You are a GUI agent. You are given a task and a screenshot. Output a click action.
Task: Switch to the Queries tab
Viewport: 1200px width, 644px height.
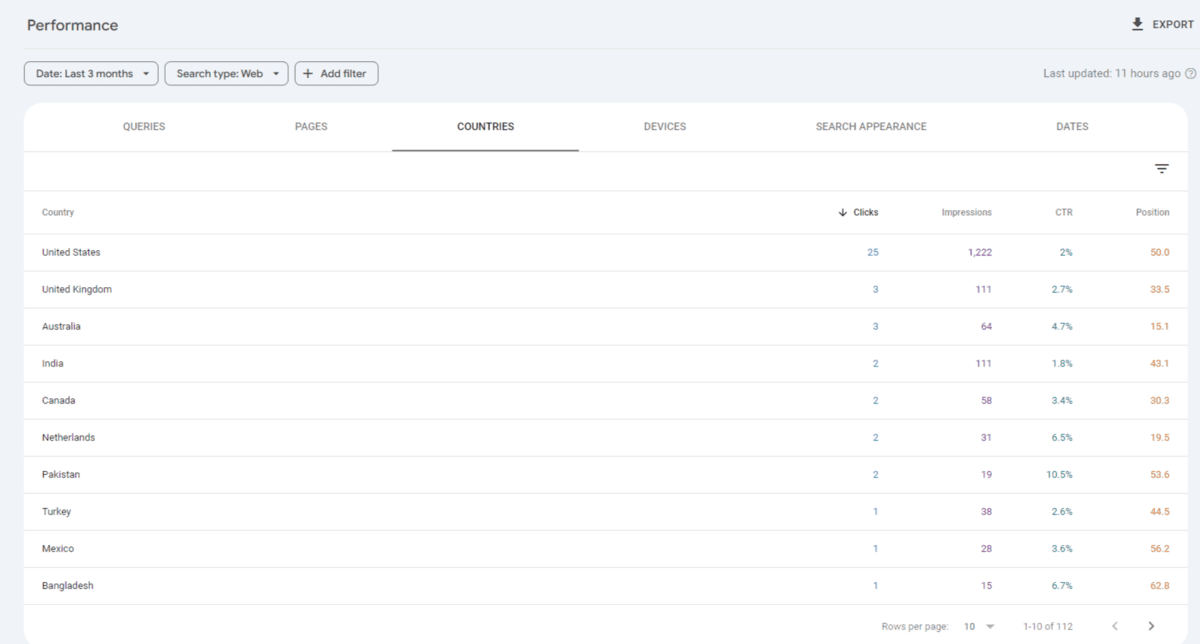144,127
